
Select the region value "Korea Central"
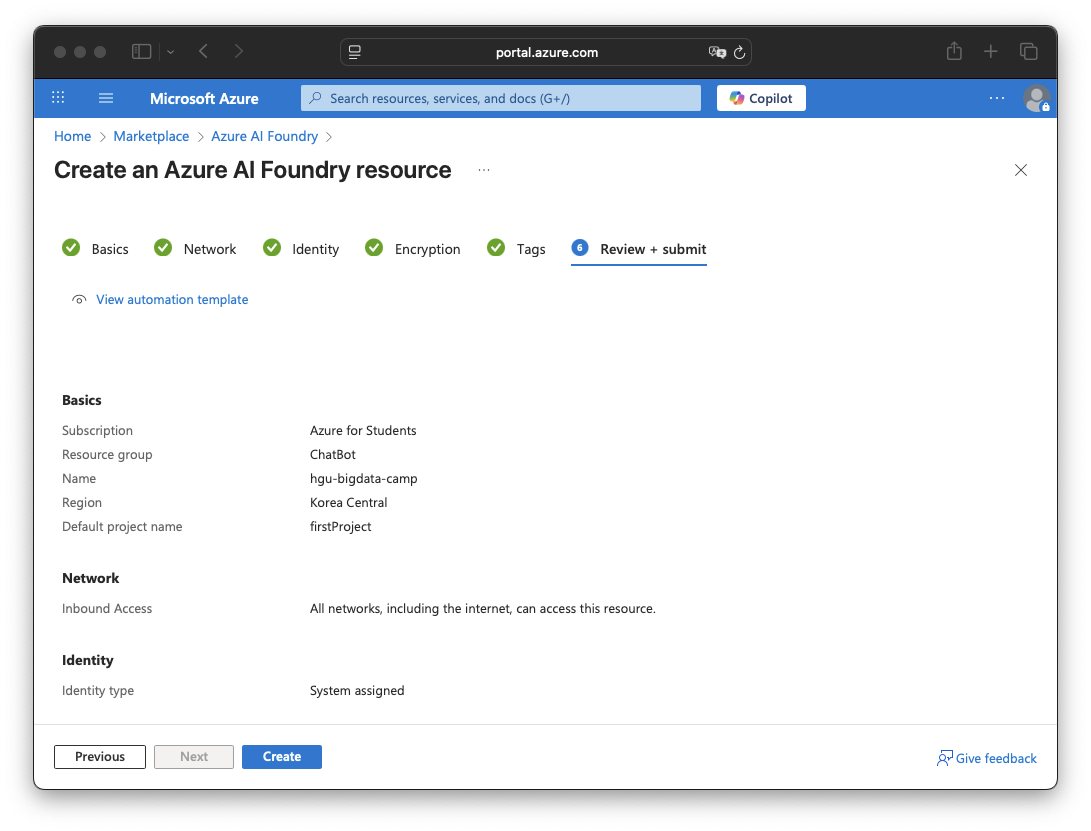pyautogui.click(x=349, y=502)
